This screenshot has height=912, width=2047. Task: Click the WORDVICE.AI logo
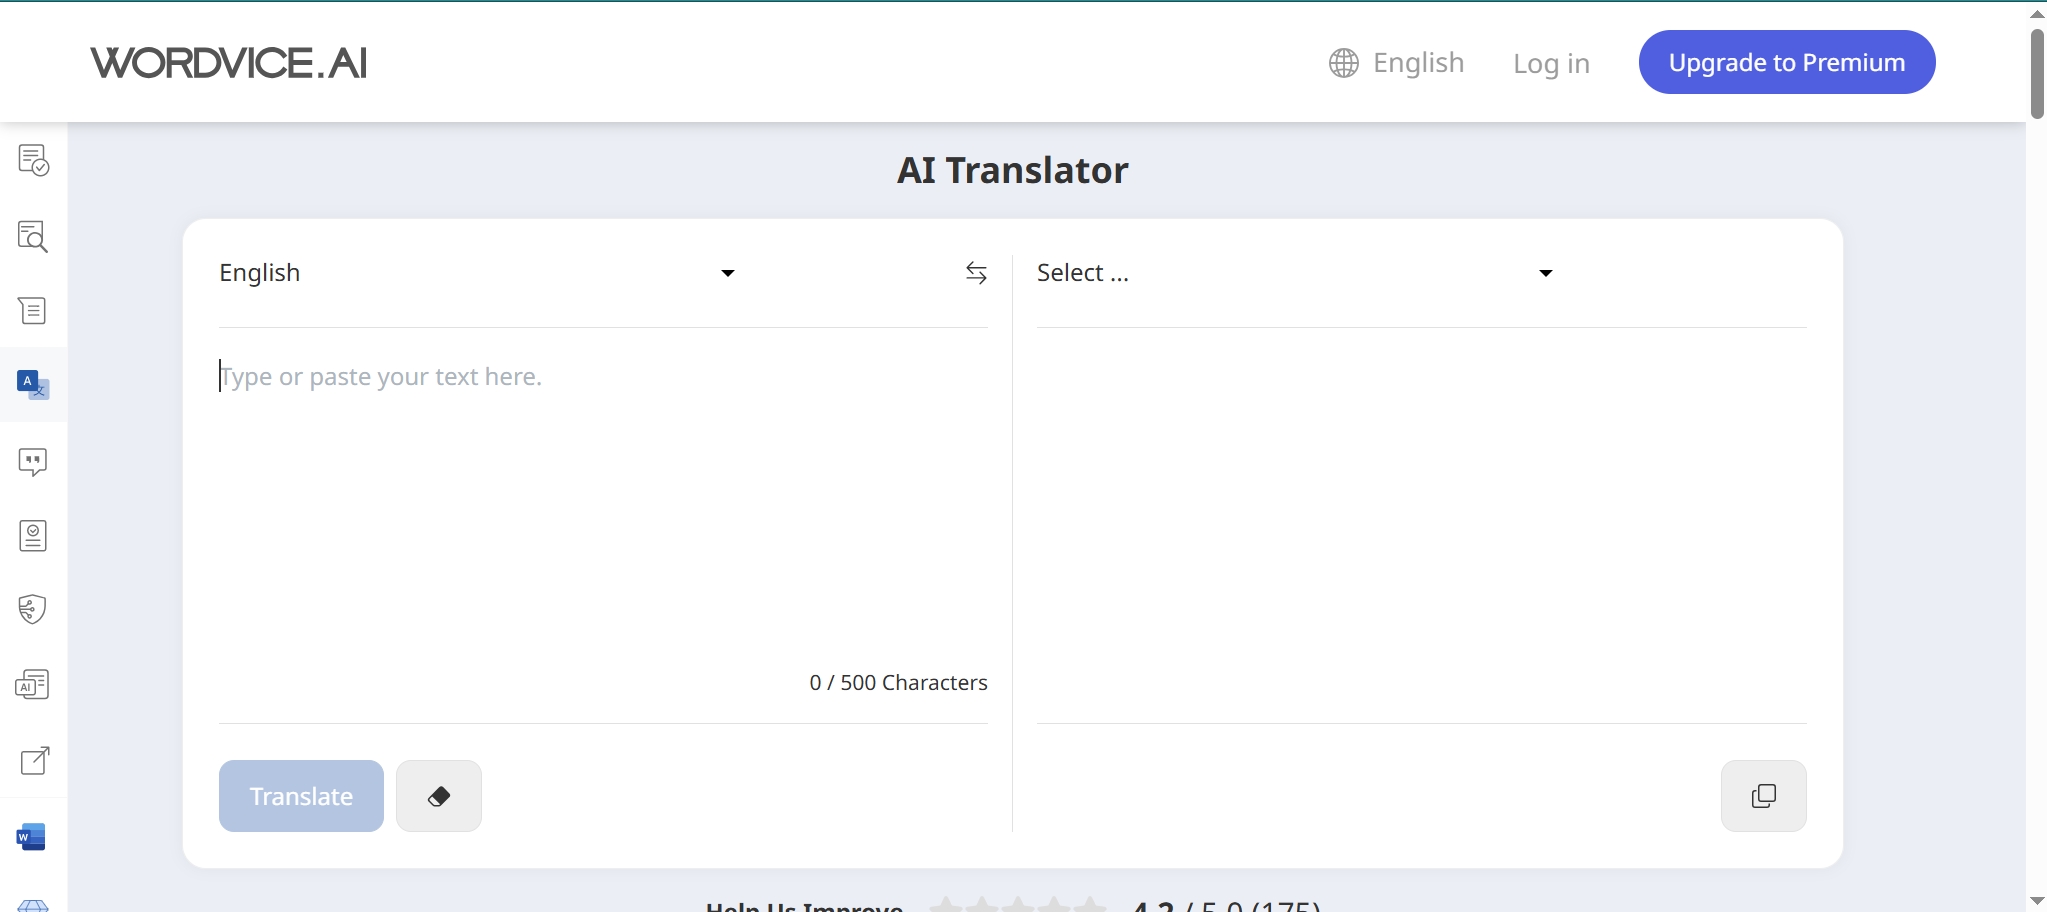[229, 63]
